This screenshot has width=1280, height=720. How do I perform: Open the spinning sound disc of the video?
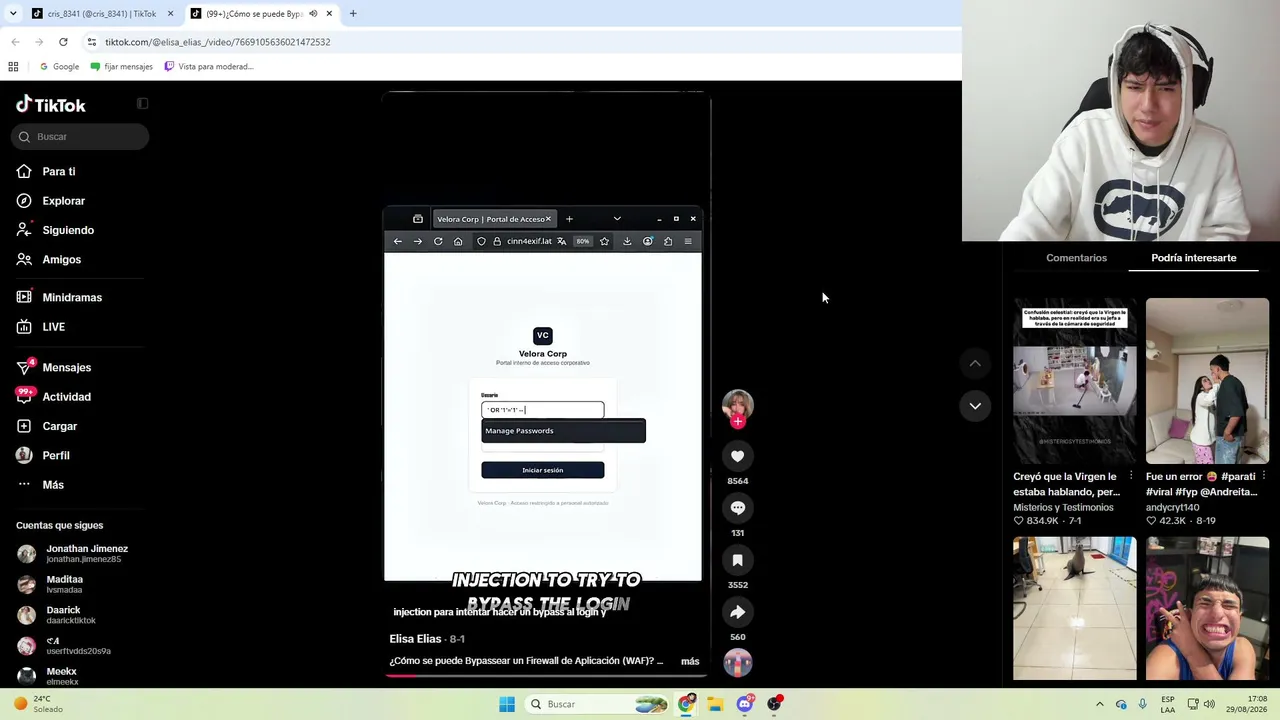738,662
